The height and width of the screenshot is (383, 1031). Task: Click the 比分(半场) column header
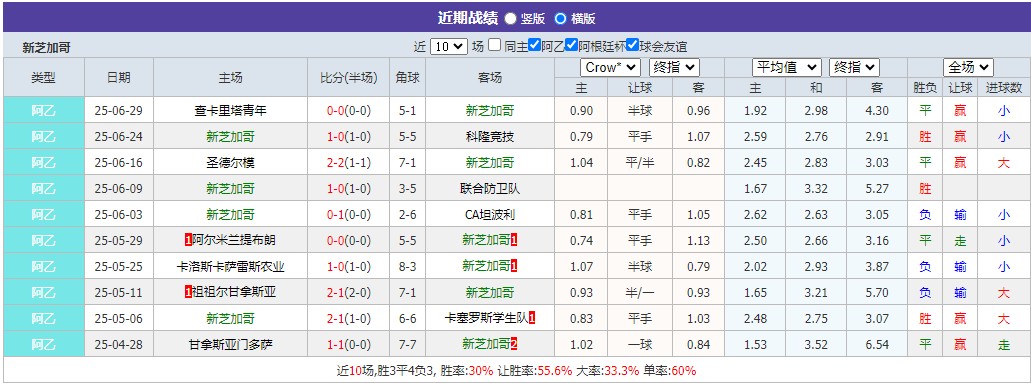click(348, 77)
